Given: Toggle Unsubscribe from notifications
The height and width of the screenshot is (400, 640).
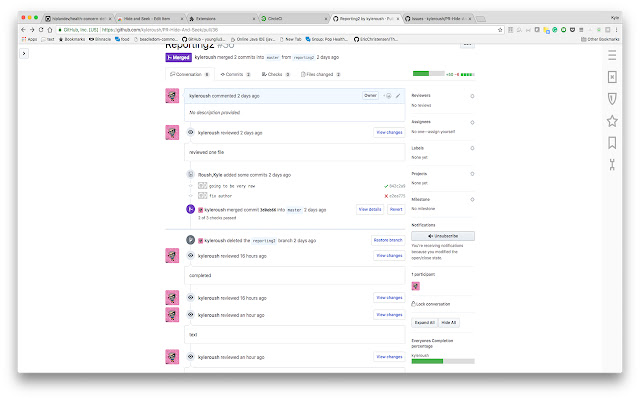Looking at the screenshot, I should coord(443,236).
